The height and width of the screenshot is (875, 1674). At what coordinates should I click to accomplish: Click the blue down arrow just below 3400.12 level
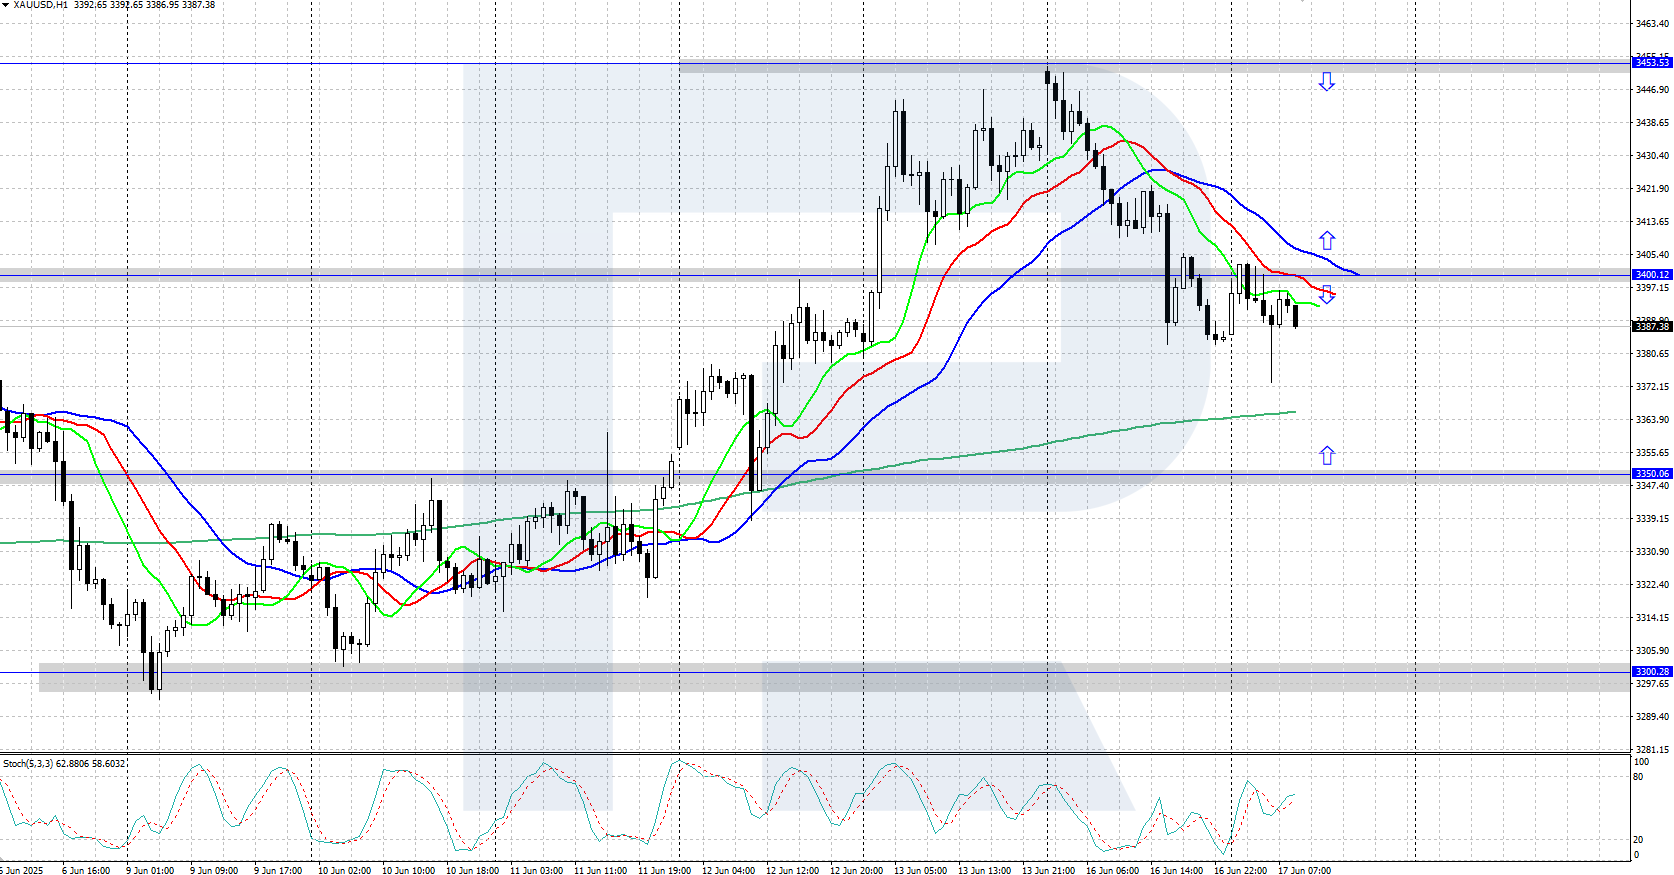coord(1326,294)
